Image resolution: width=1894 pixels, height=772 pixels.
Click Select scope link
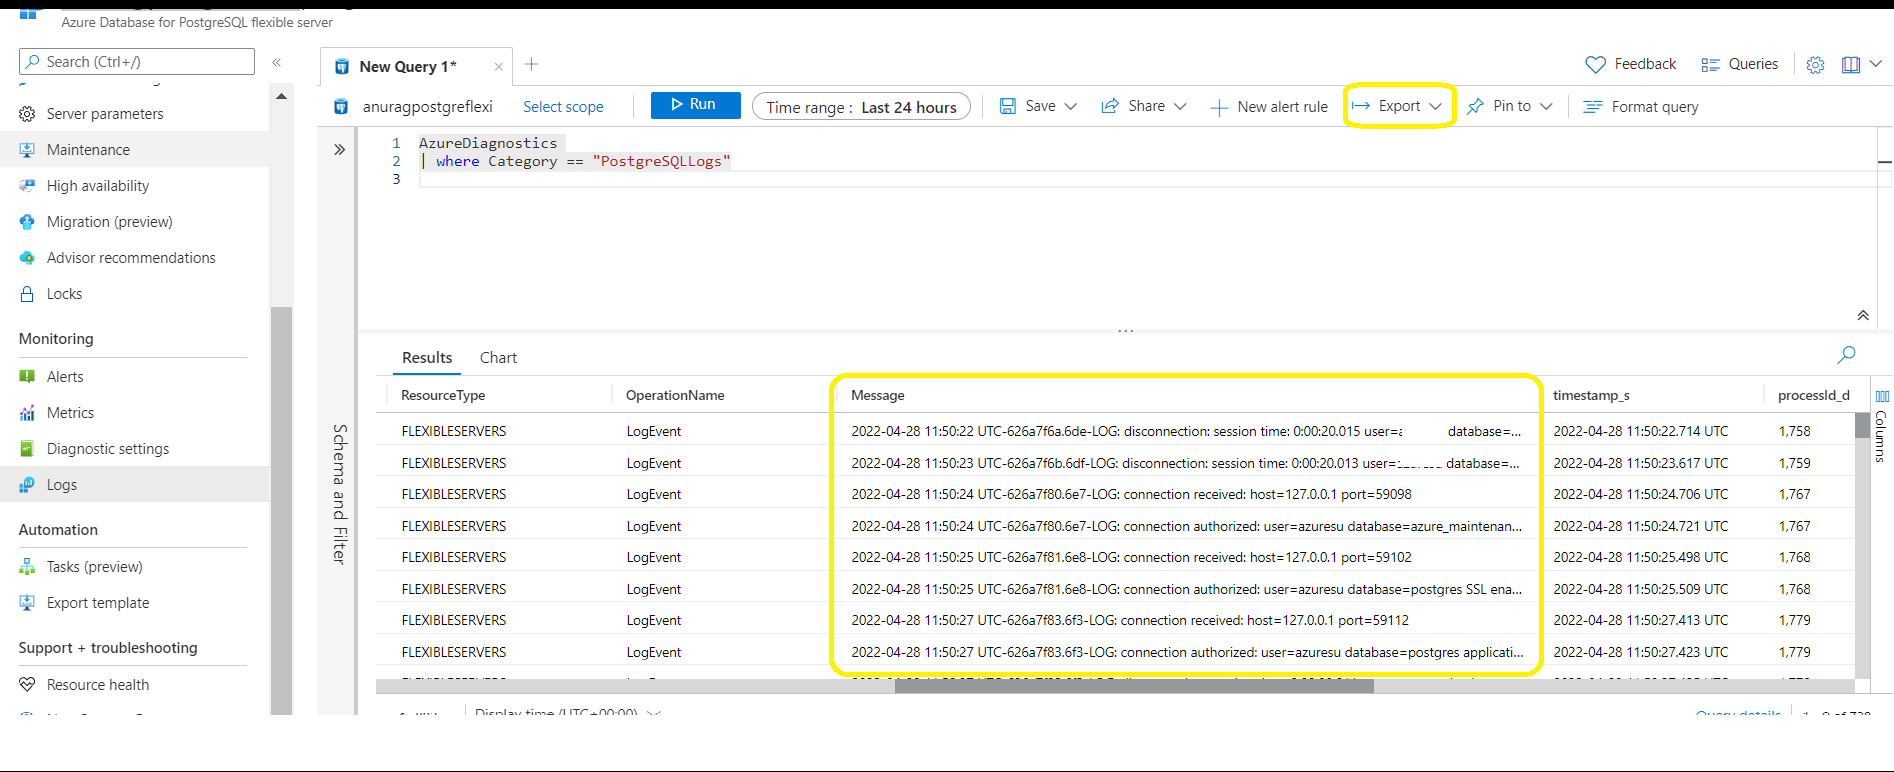click(x=563, y=107)
